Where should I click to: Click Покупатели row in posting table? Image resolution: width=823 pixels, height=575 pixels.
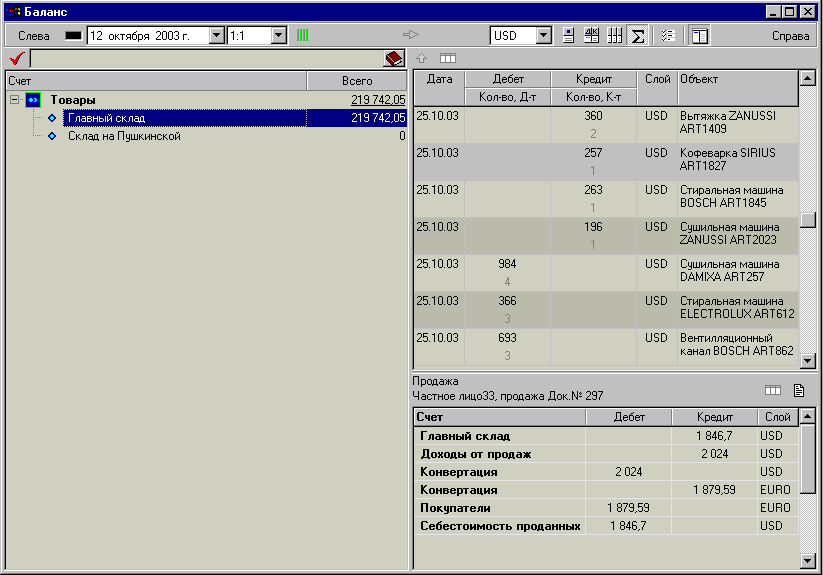pos(606,508)
